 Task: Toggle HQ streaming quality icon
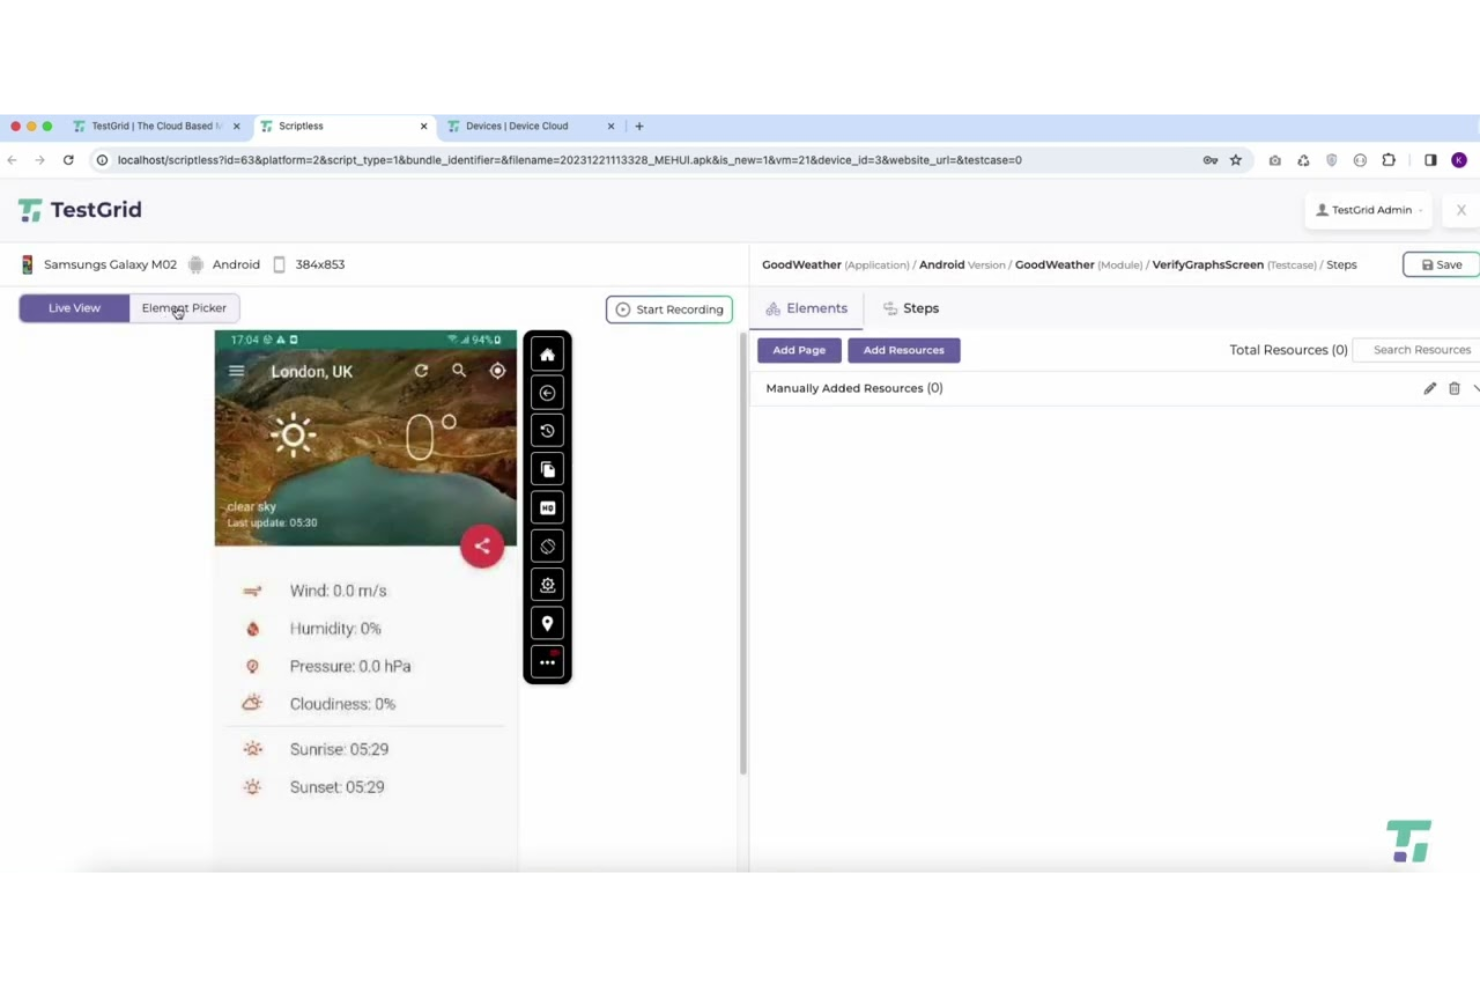click(x=547, y=507)
